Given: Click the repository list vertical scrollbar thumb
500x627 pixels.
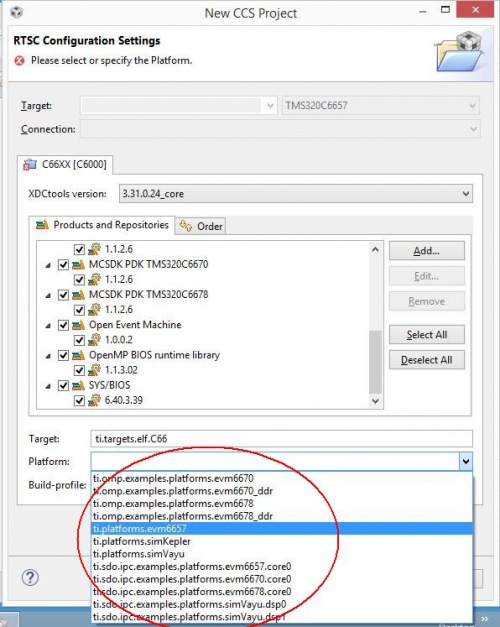Looking at the screenshot, I should coord(375,362).
